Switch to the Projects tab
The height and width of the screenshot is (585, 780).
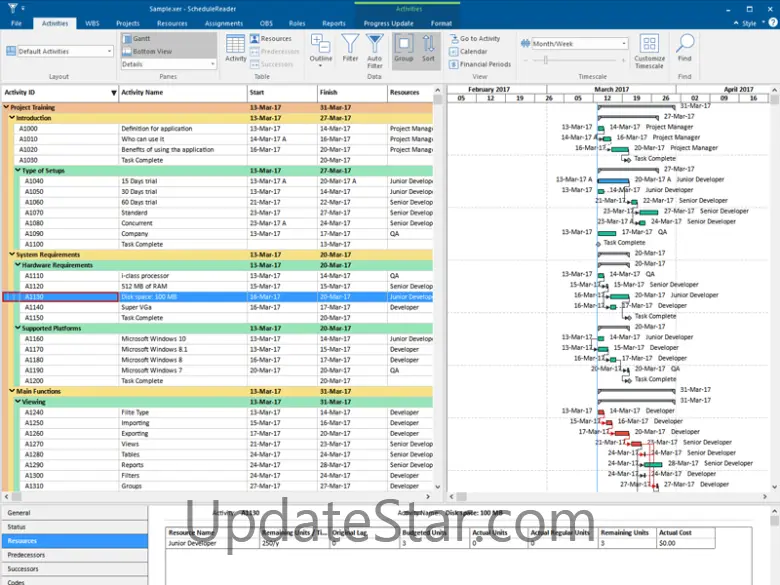(128, 23)
